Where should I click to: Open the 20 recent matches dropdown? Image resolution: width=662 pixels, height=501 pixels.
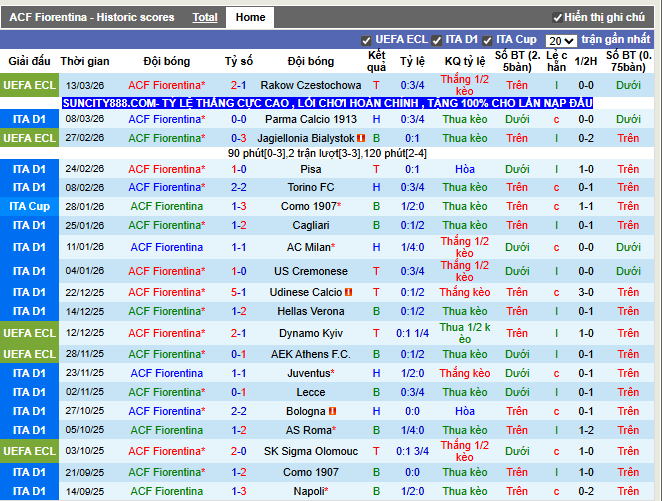(561, 41)
